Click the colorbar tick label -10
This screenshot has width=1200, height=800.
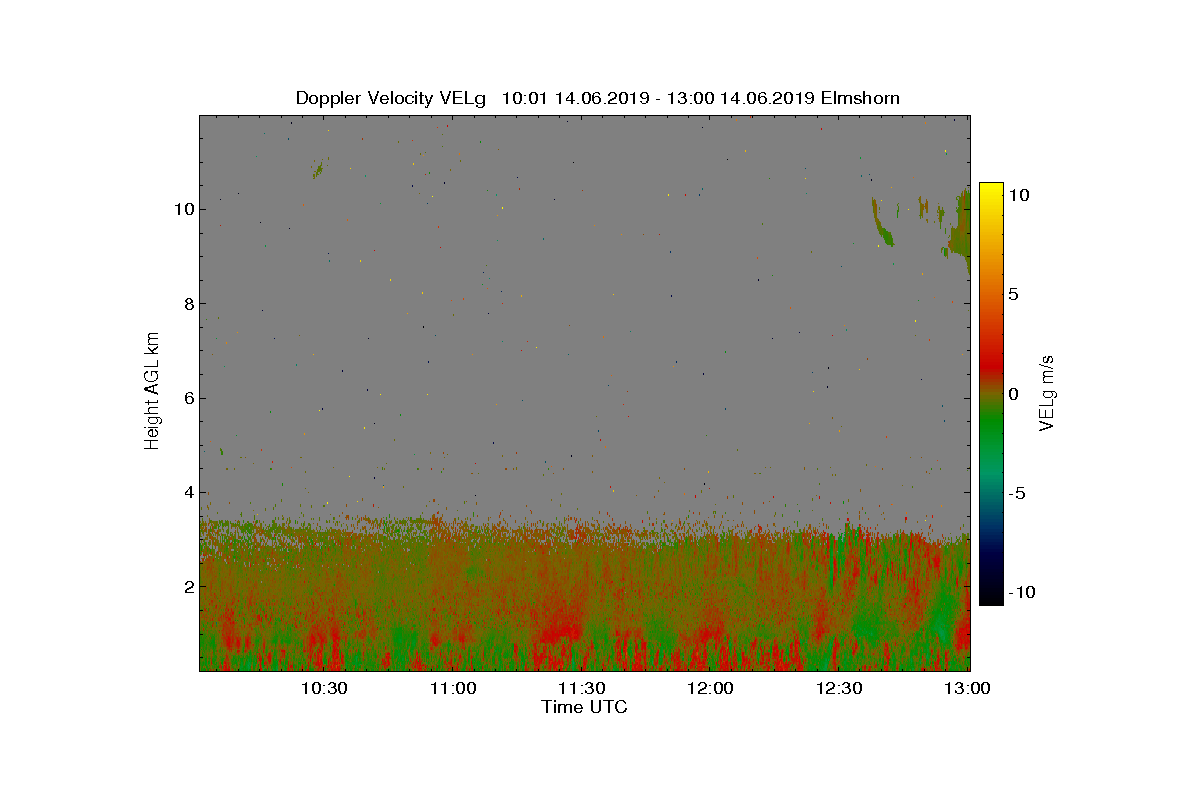pos(1022,592)
